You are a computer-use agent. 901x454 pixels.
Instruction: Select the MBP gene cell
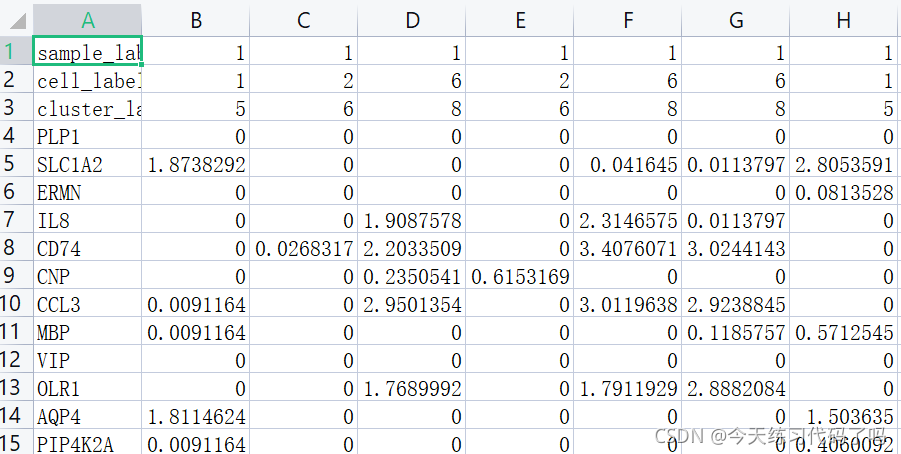tap(87, 331)
